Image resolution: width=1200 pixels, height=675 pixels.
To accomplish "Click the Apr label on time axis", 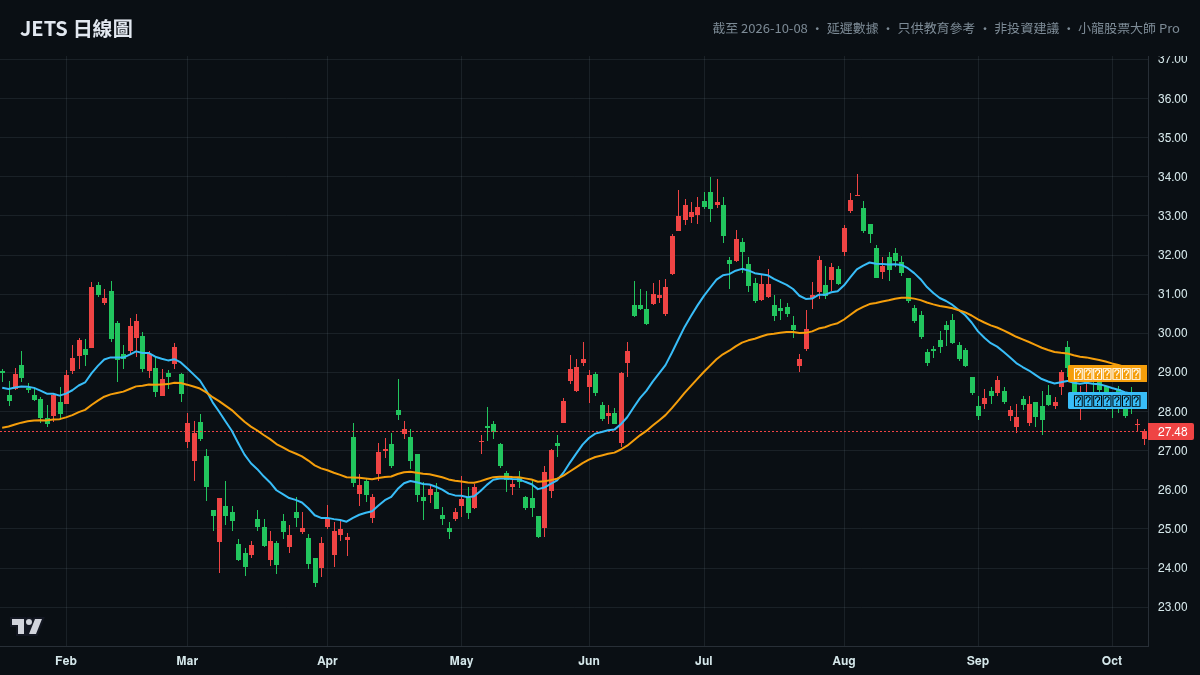I will 327,661.
